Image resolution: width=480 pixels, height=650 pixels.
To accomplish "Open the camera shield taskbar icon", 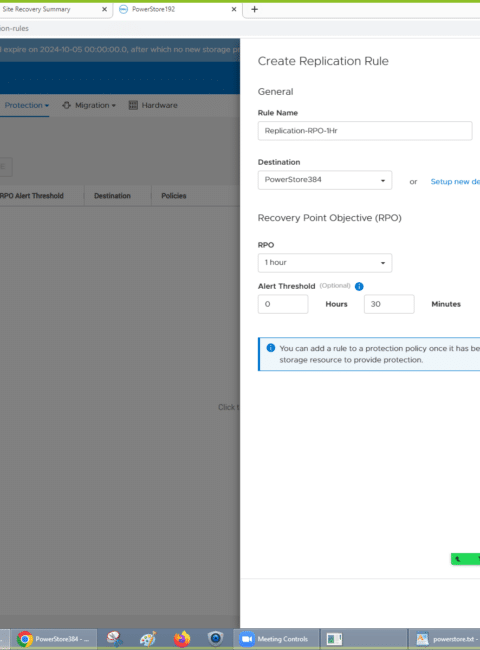I will click(216, 639).
